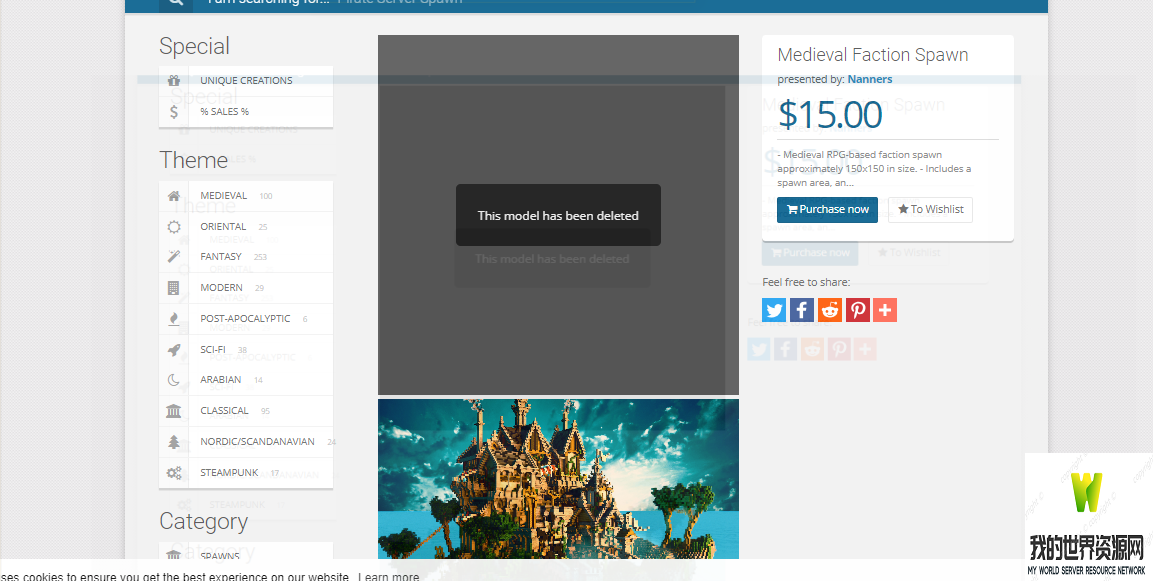The image size is (1153, 581).
Task: Click the Oriental theme icon
Action: [x=174, y=227]
